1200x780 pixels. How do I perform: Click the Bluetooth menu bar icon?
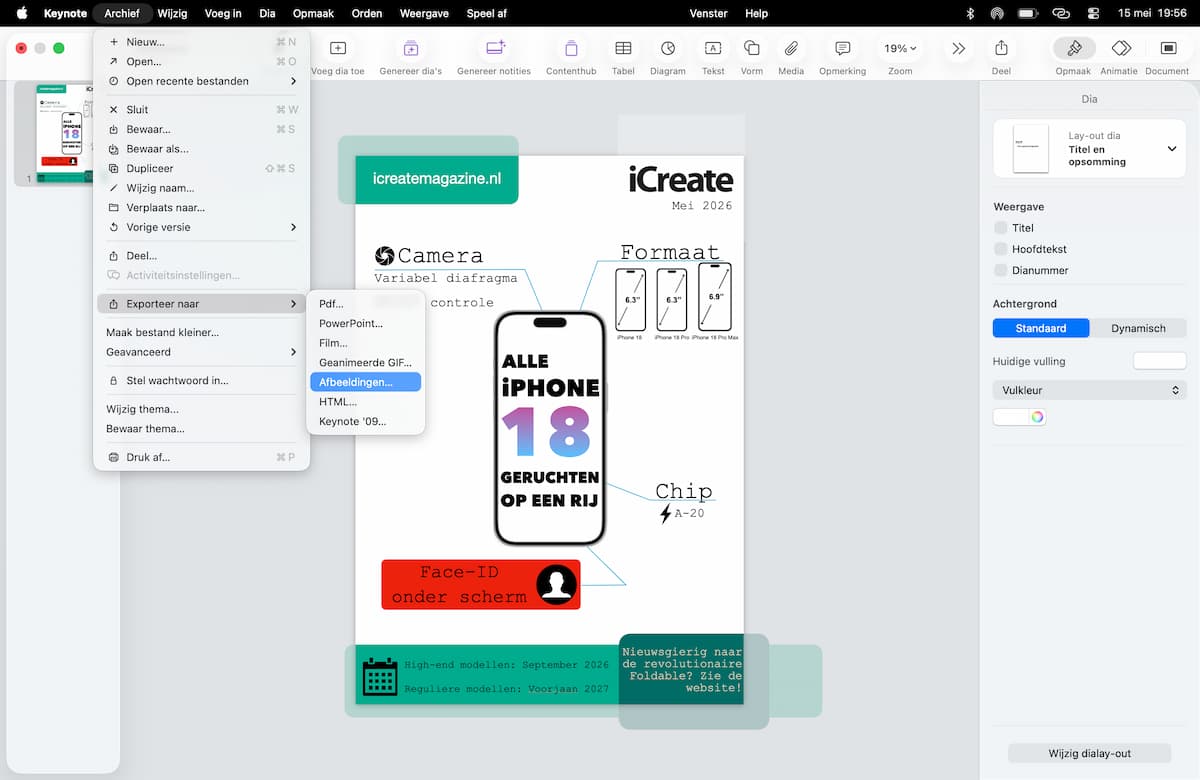969,13
